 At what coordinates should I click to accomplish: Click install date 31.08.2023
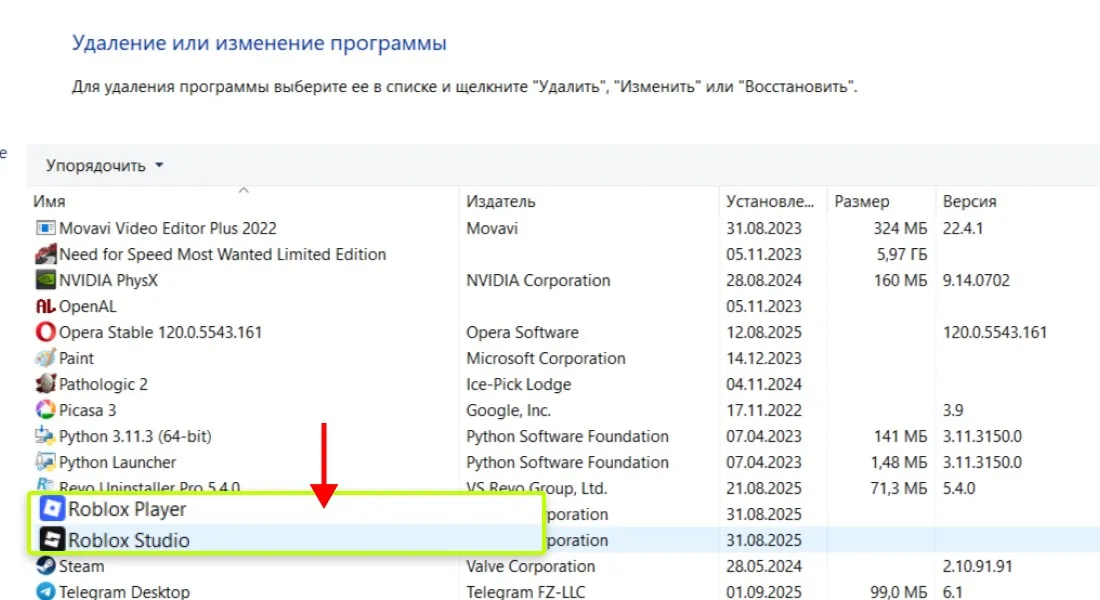click(x=763, y=228)
